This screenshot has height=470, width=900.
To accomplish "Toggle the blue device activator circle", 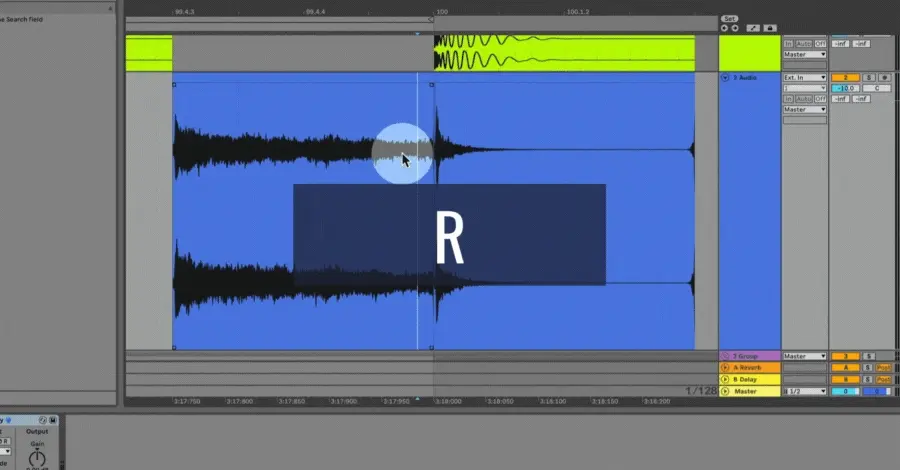I will (x=9, y=420).
